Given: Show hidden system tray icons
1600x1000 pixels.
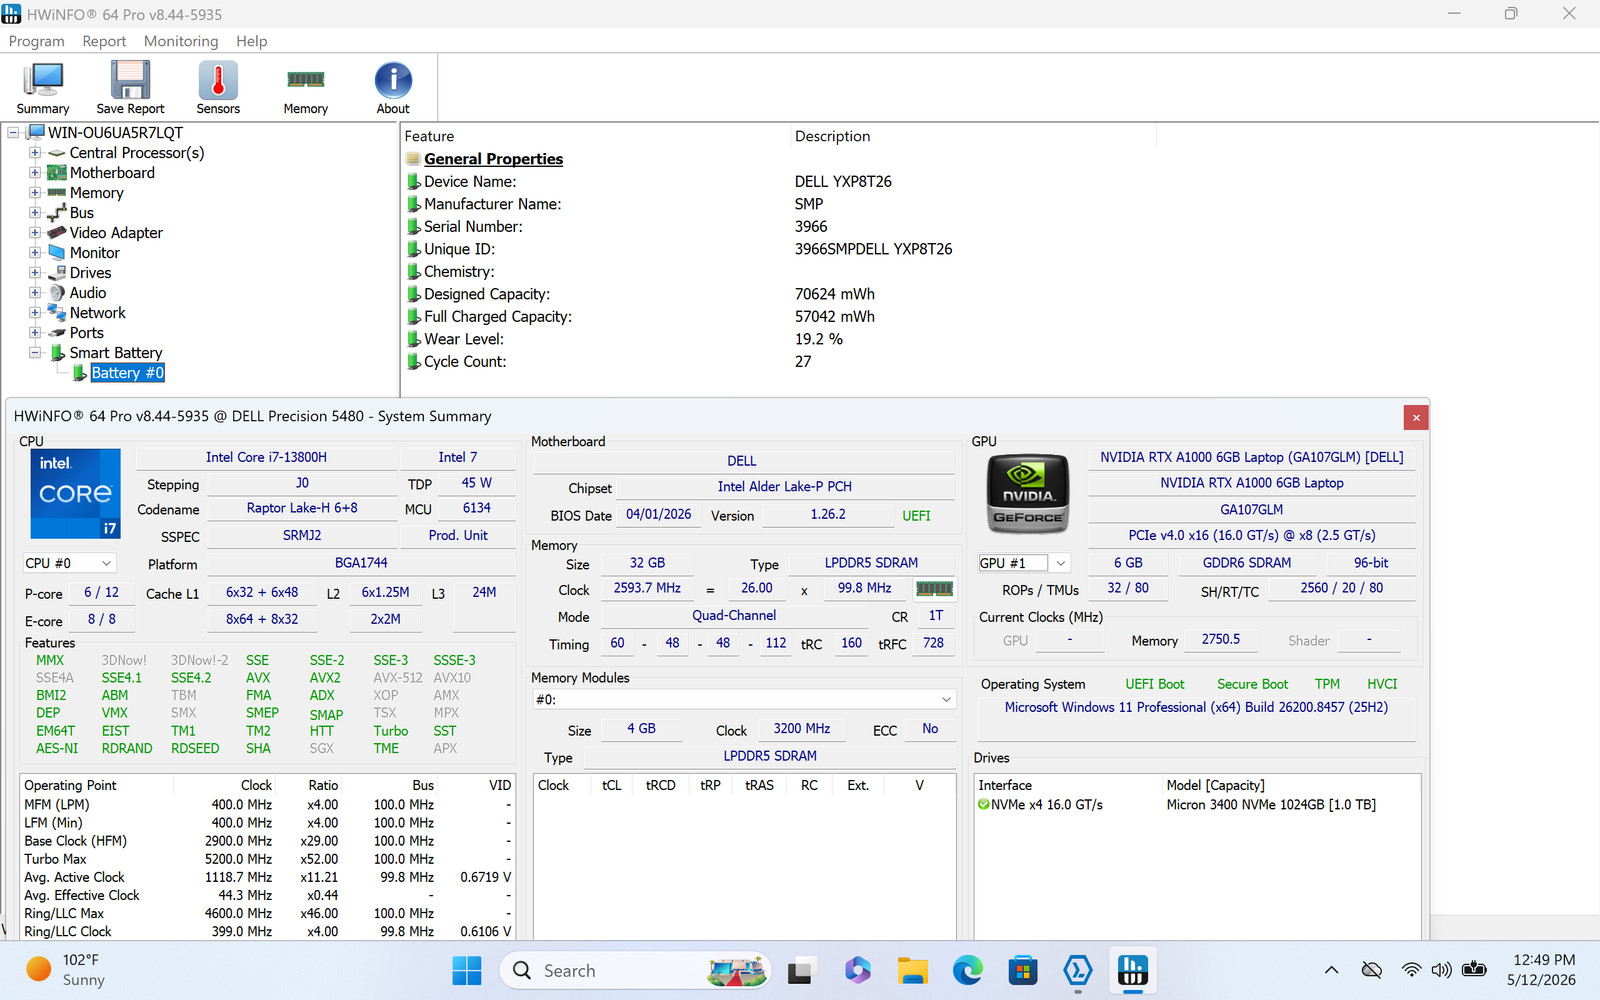Looking at the screenshot, I should (x=1331, y=970).
